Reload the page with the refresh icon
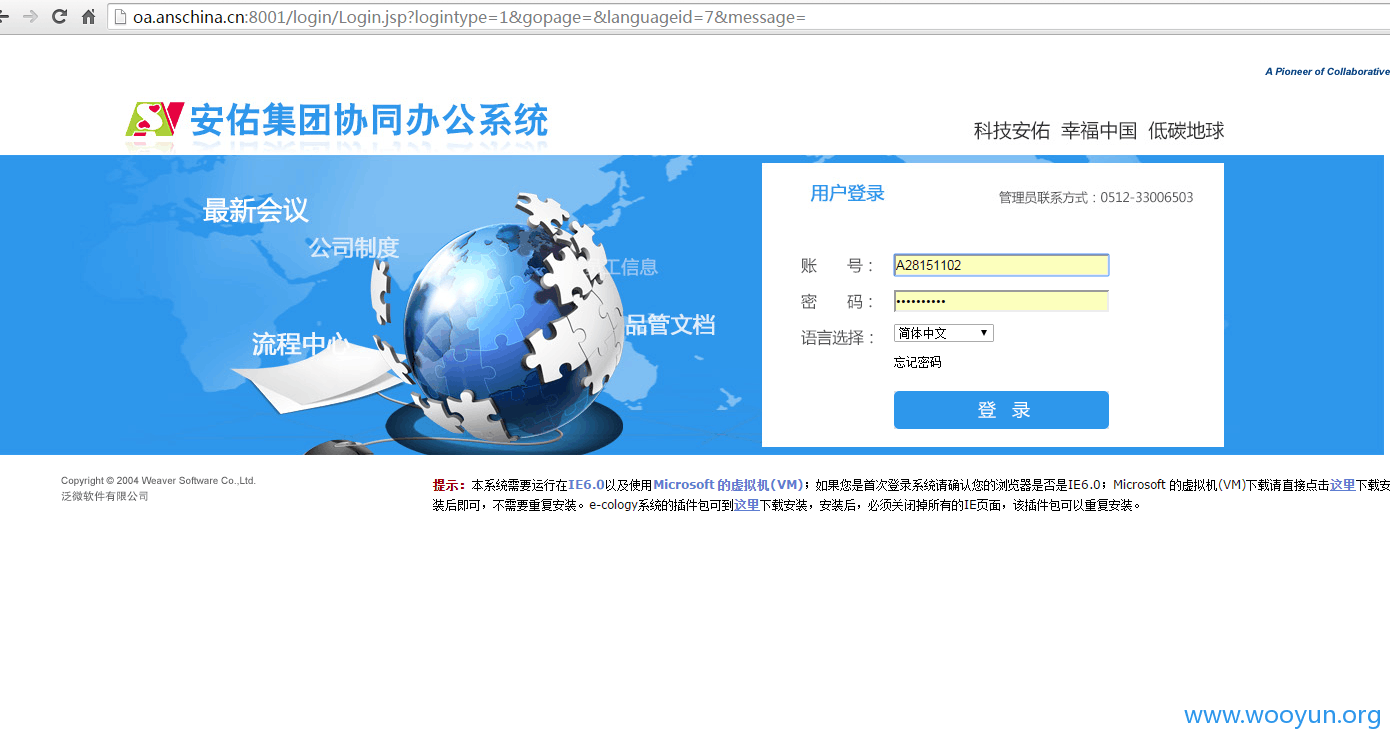The height and width of the screenshot is (744, 1390). point(60,16)
